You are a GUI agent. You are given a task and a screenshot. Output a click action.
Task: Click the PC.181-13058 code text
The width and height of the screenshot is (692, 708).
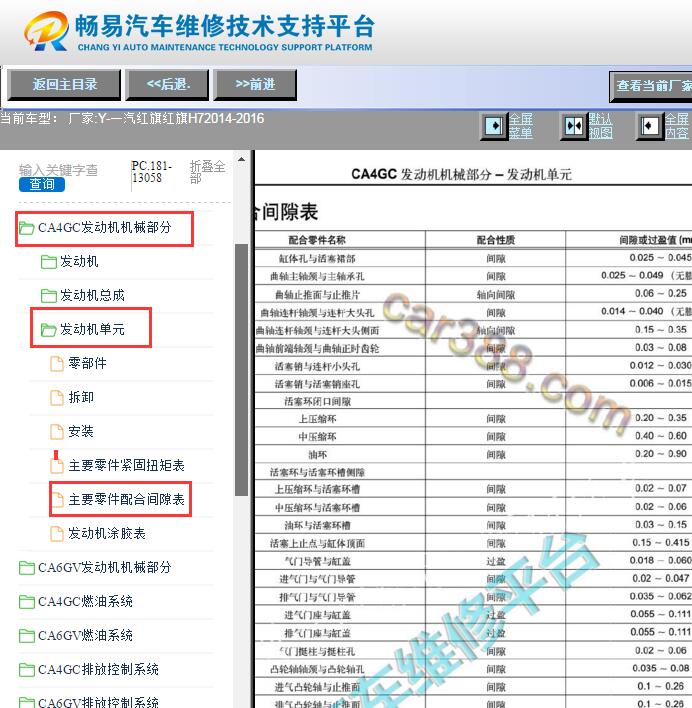pyautogui.click(x=152, y=172)
